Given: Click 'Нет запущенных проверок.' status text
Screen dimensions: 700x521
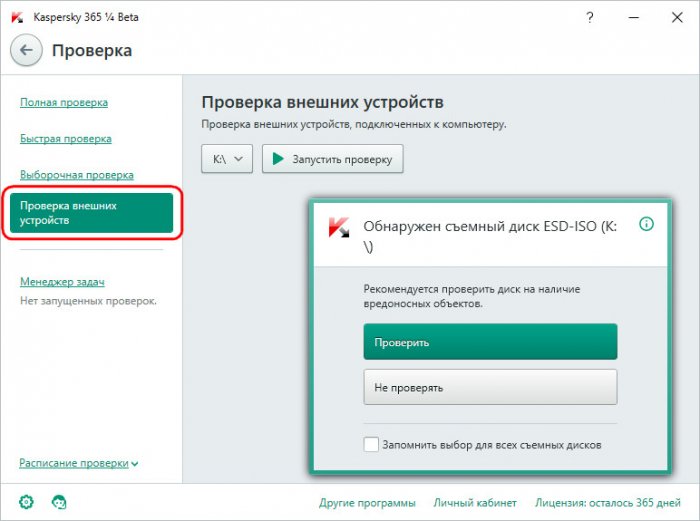Looking at the screenshot, I should pos(88,301).
